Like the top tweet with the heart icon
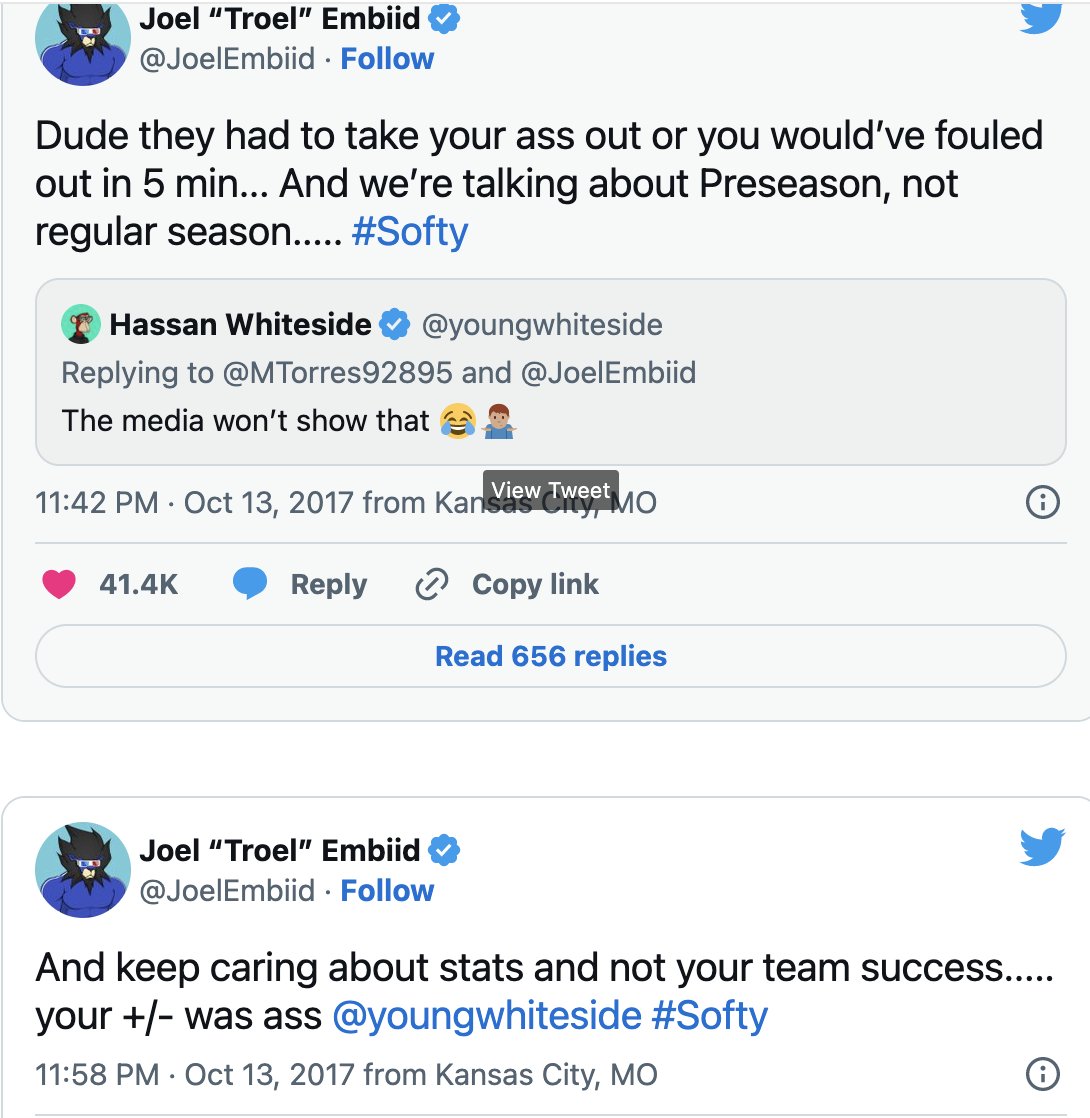1090x1118 pixels. (x=60, y=584)
